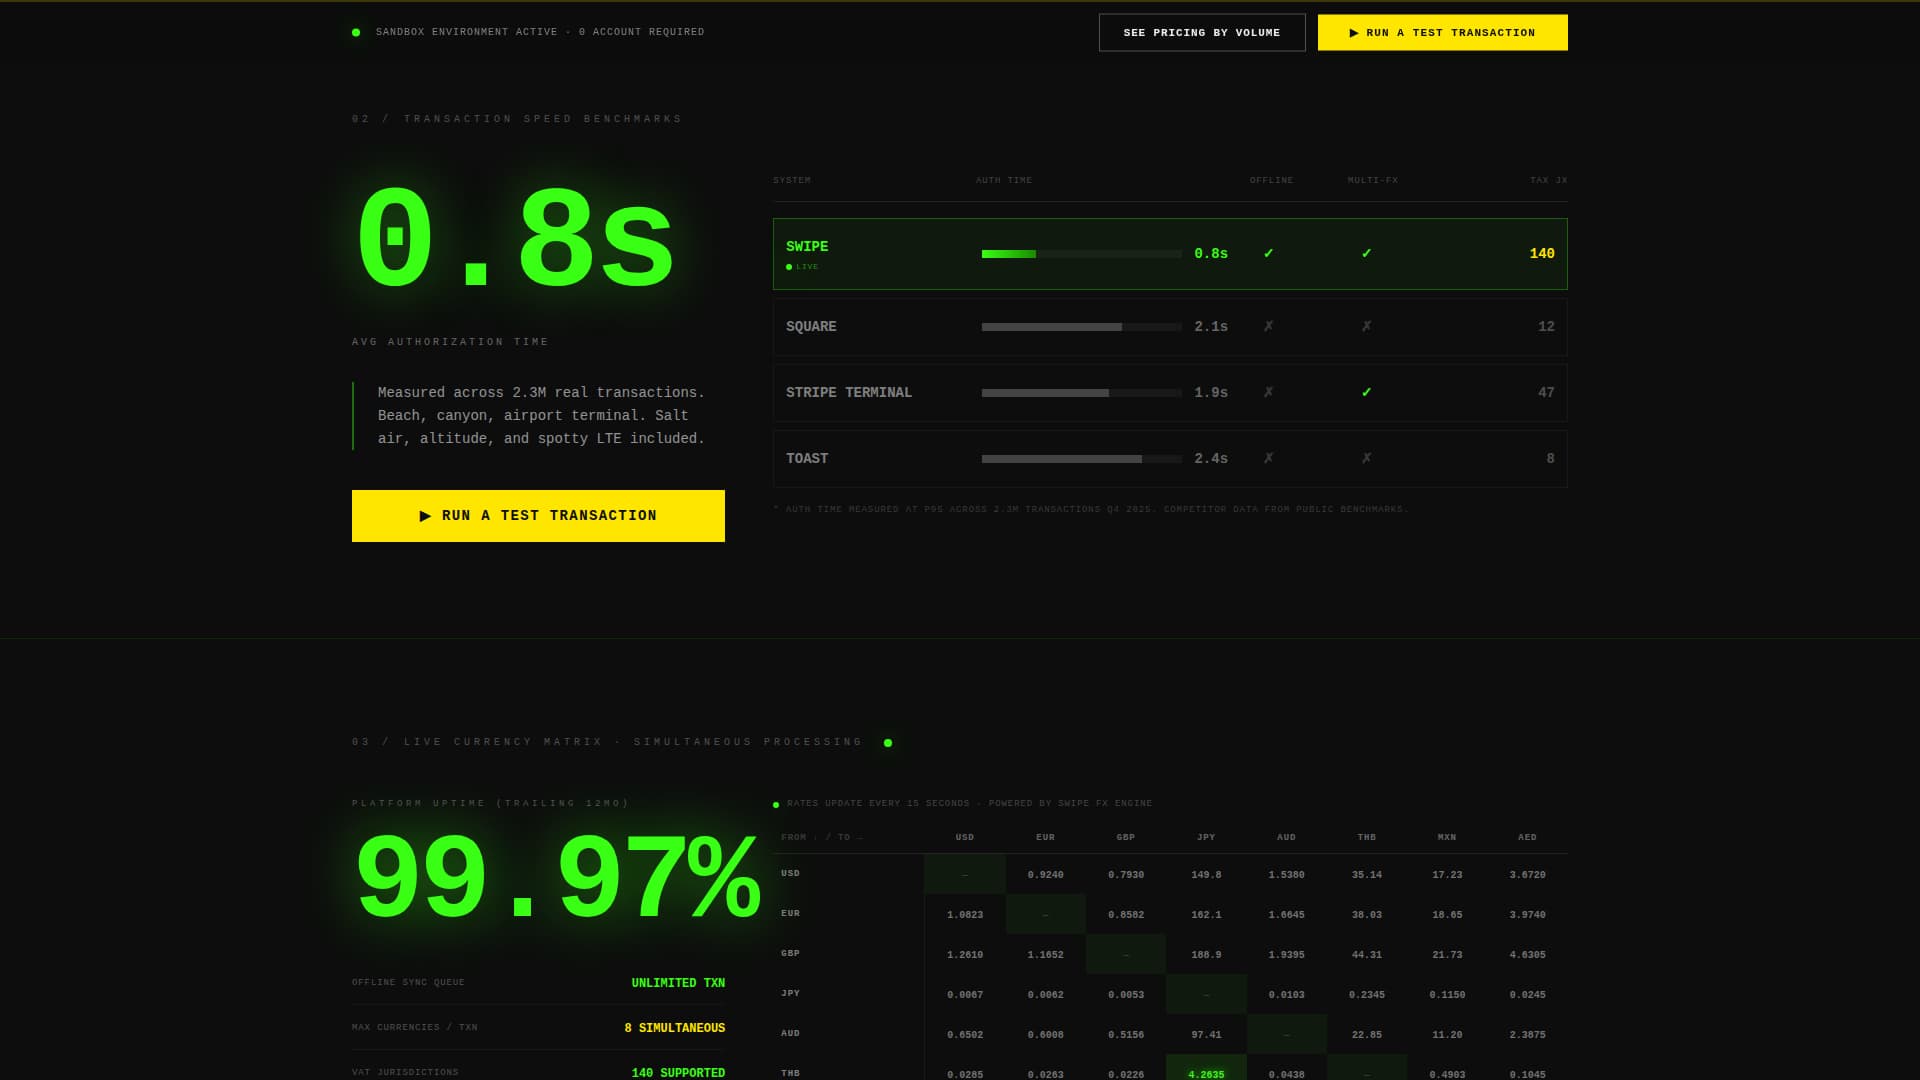Click the GBP to THB rate 44.31
The width and height of the screenshot is (1920, 1080).
tap(1367, 955)
